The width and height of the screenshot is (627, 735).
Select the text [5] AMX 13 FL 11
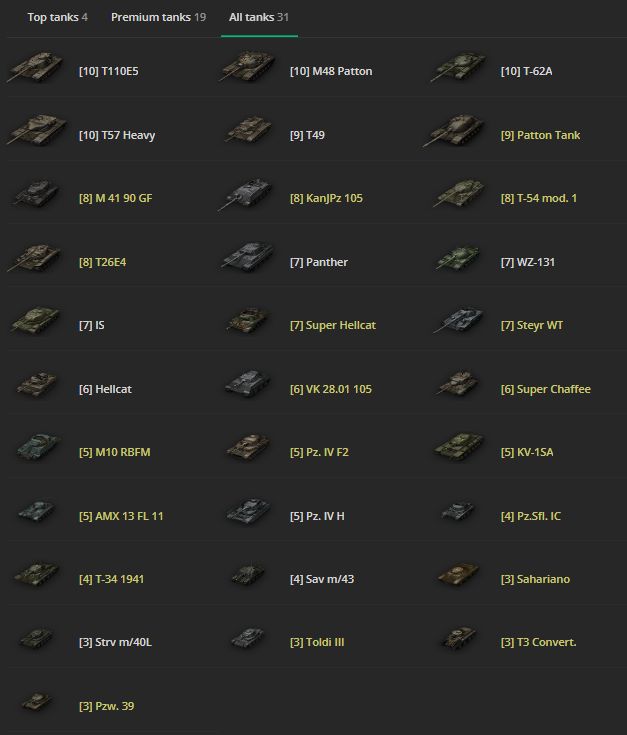click(121, 516)
